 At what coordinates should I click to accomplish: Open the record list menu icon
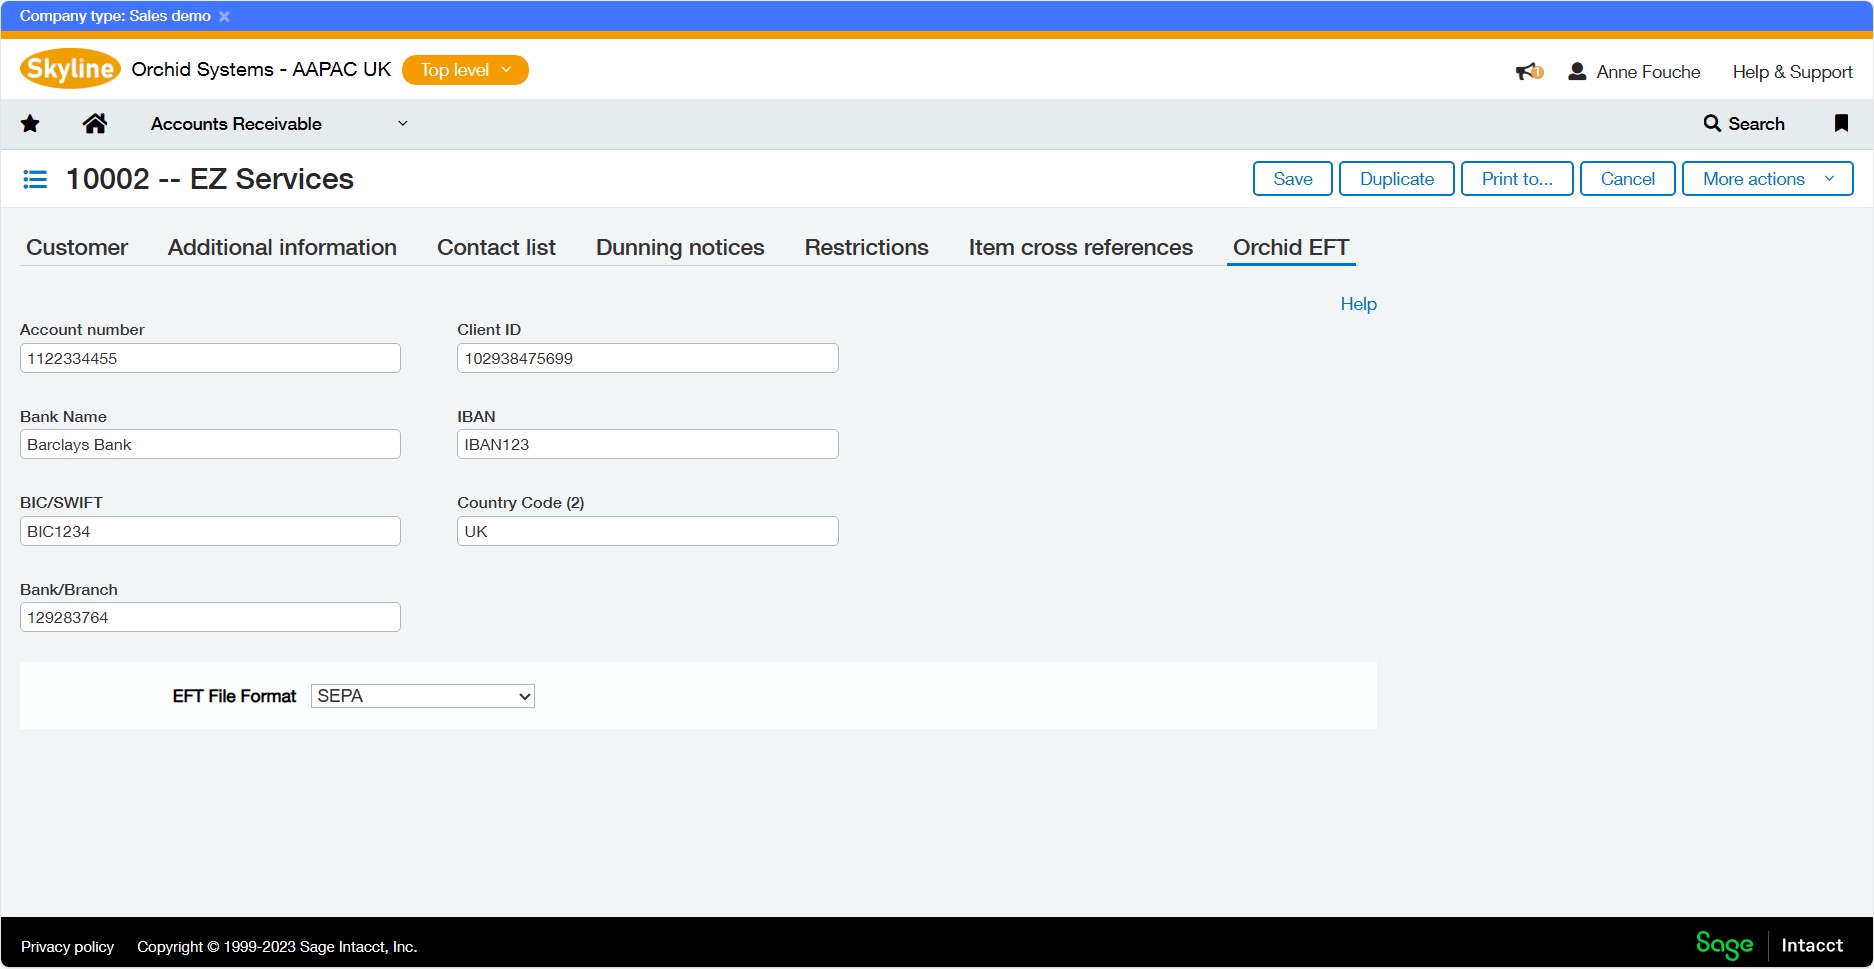click(x=35, y=179)
